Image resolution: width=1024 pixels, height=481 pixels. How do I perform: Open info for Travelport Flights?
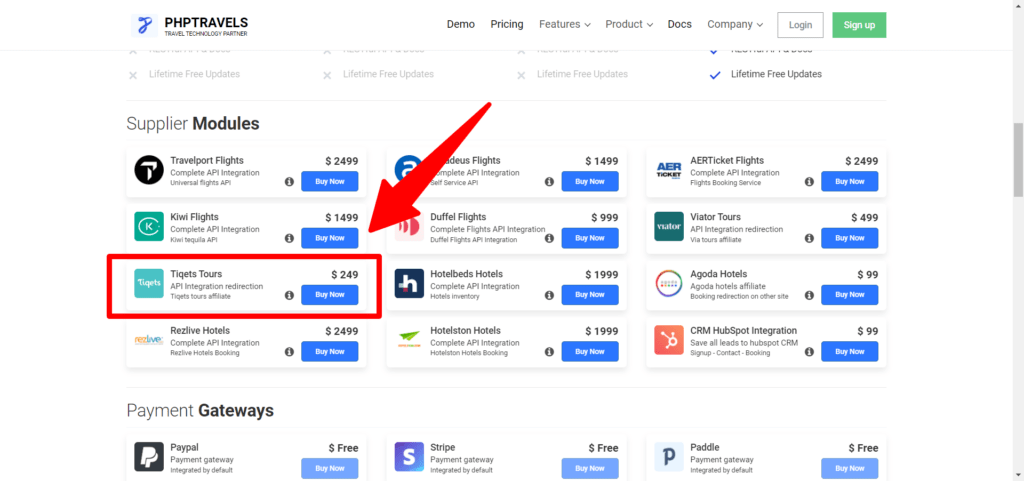pos(289,181)
